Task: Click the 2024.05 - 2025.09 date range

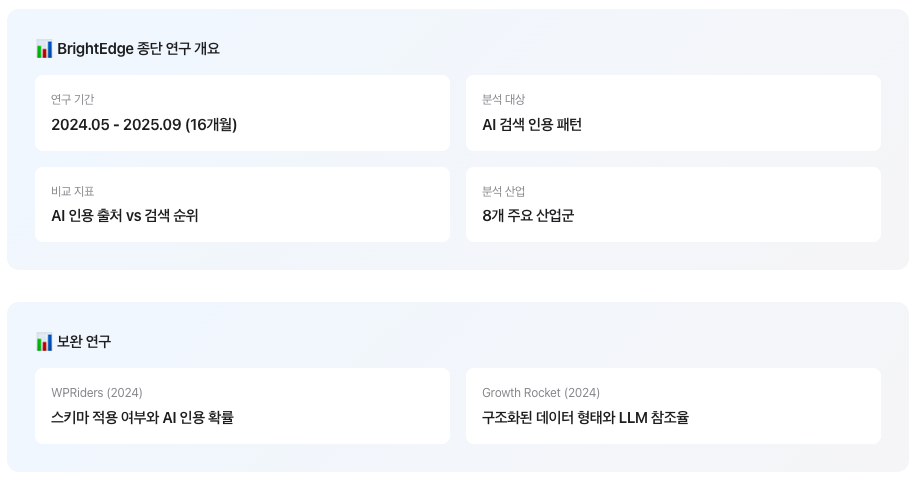Action: (x=116, y=125)
